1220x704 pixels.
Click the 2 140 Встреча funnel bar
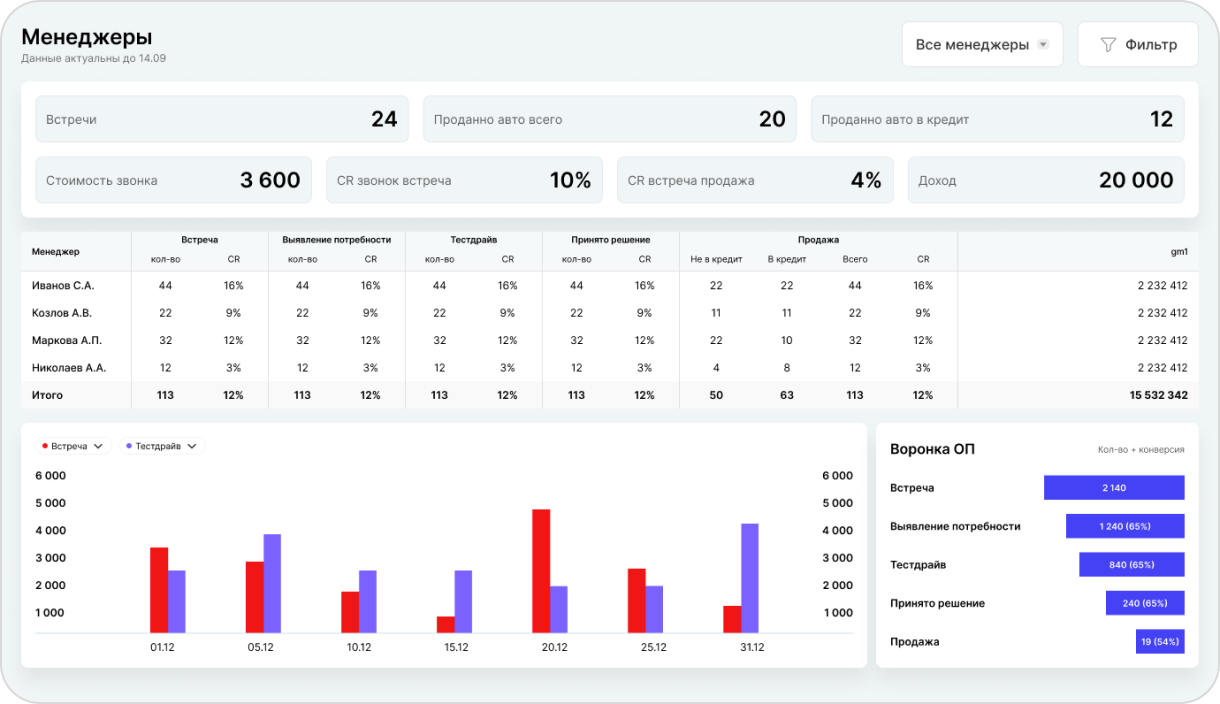tap(1114, 488)
